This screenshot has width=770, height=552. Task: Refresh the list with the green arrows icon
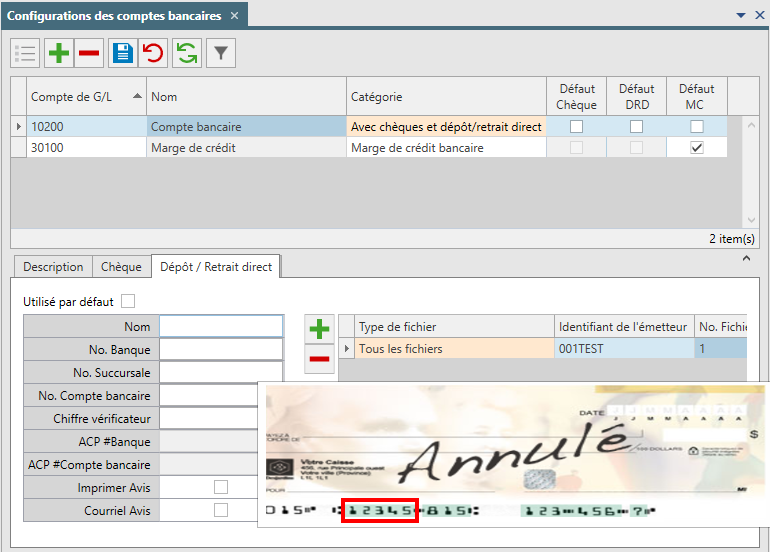pos(187,53)
